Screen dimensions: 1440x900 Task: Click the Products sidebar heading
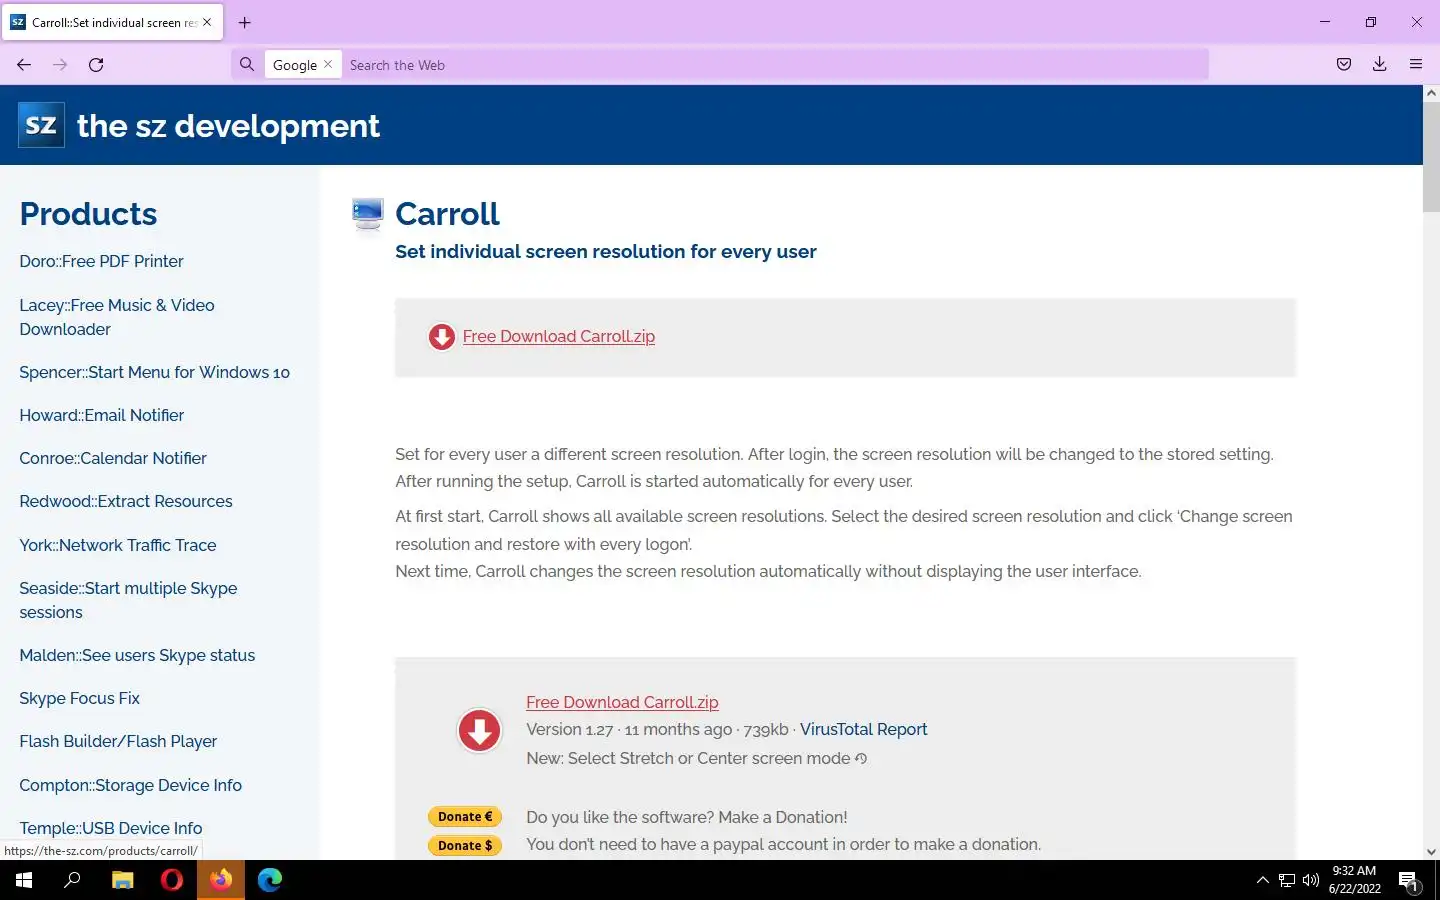88,214
